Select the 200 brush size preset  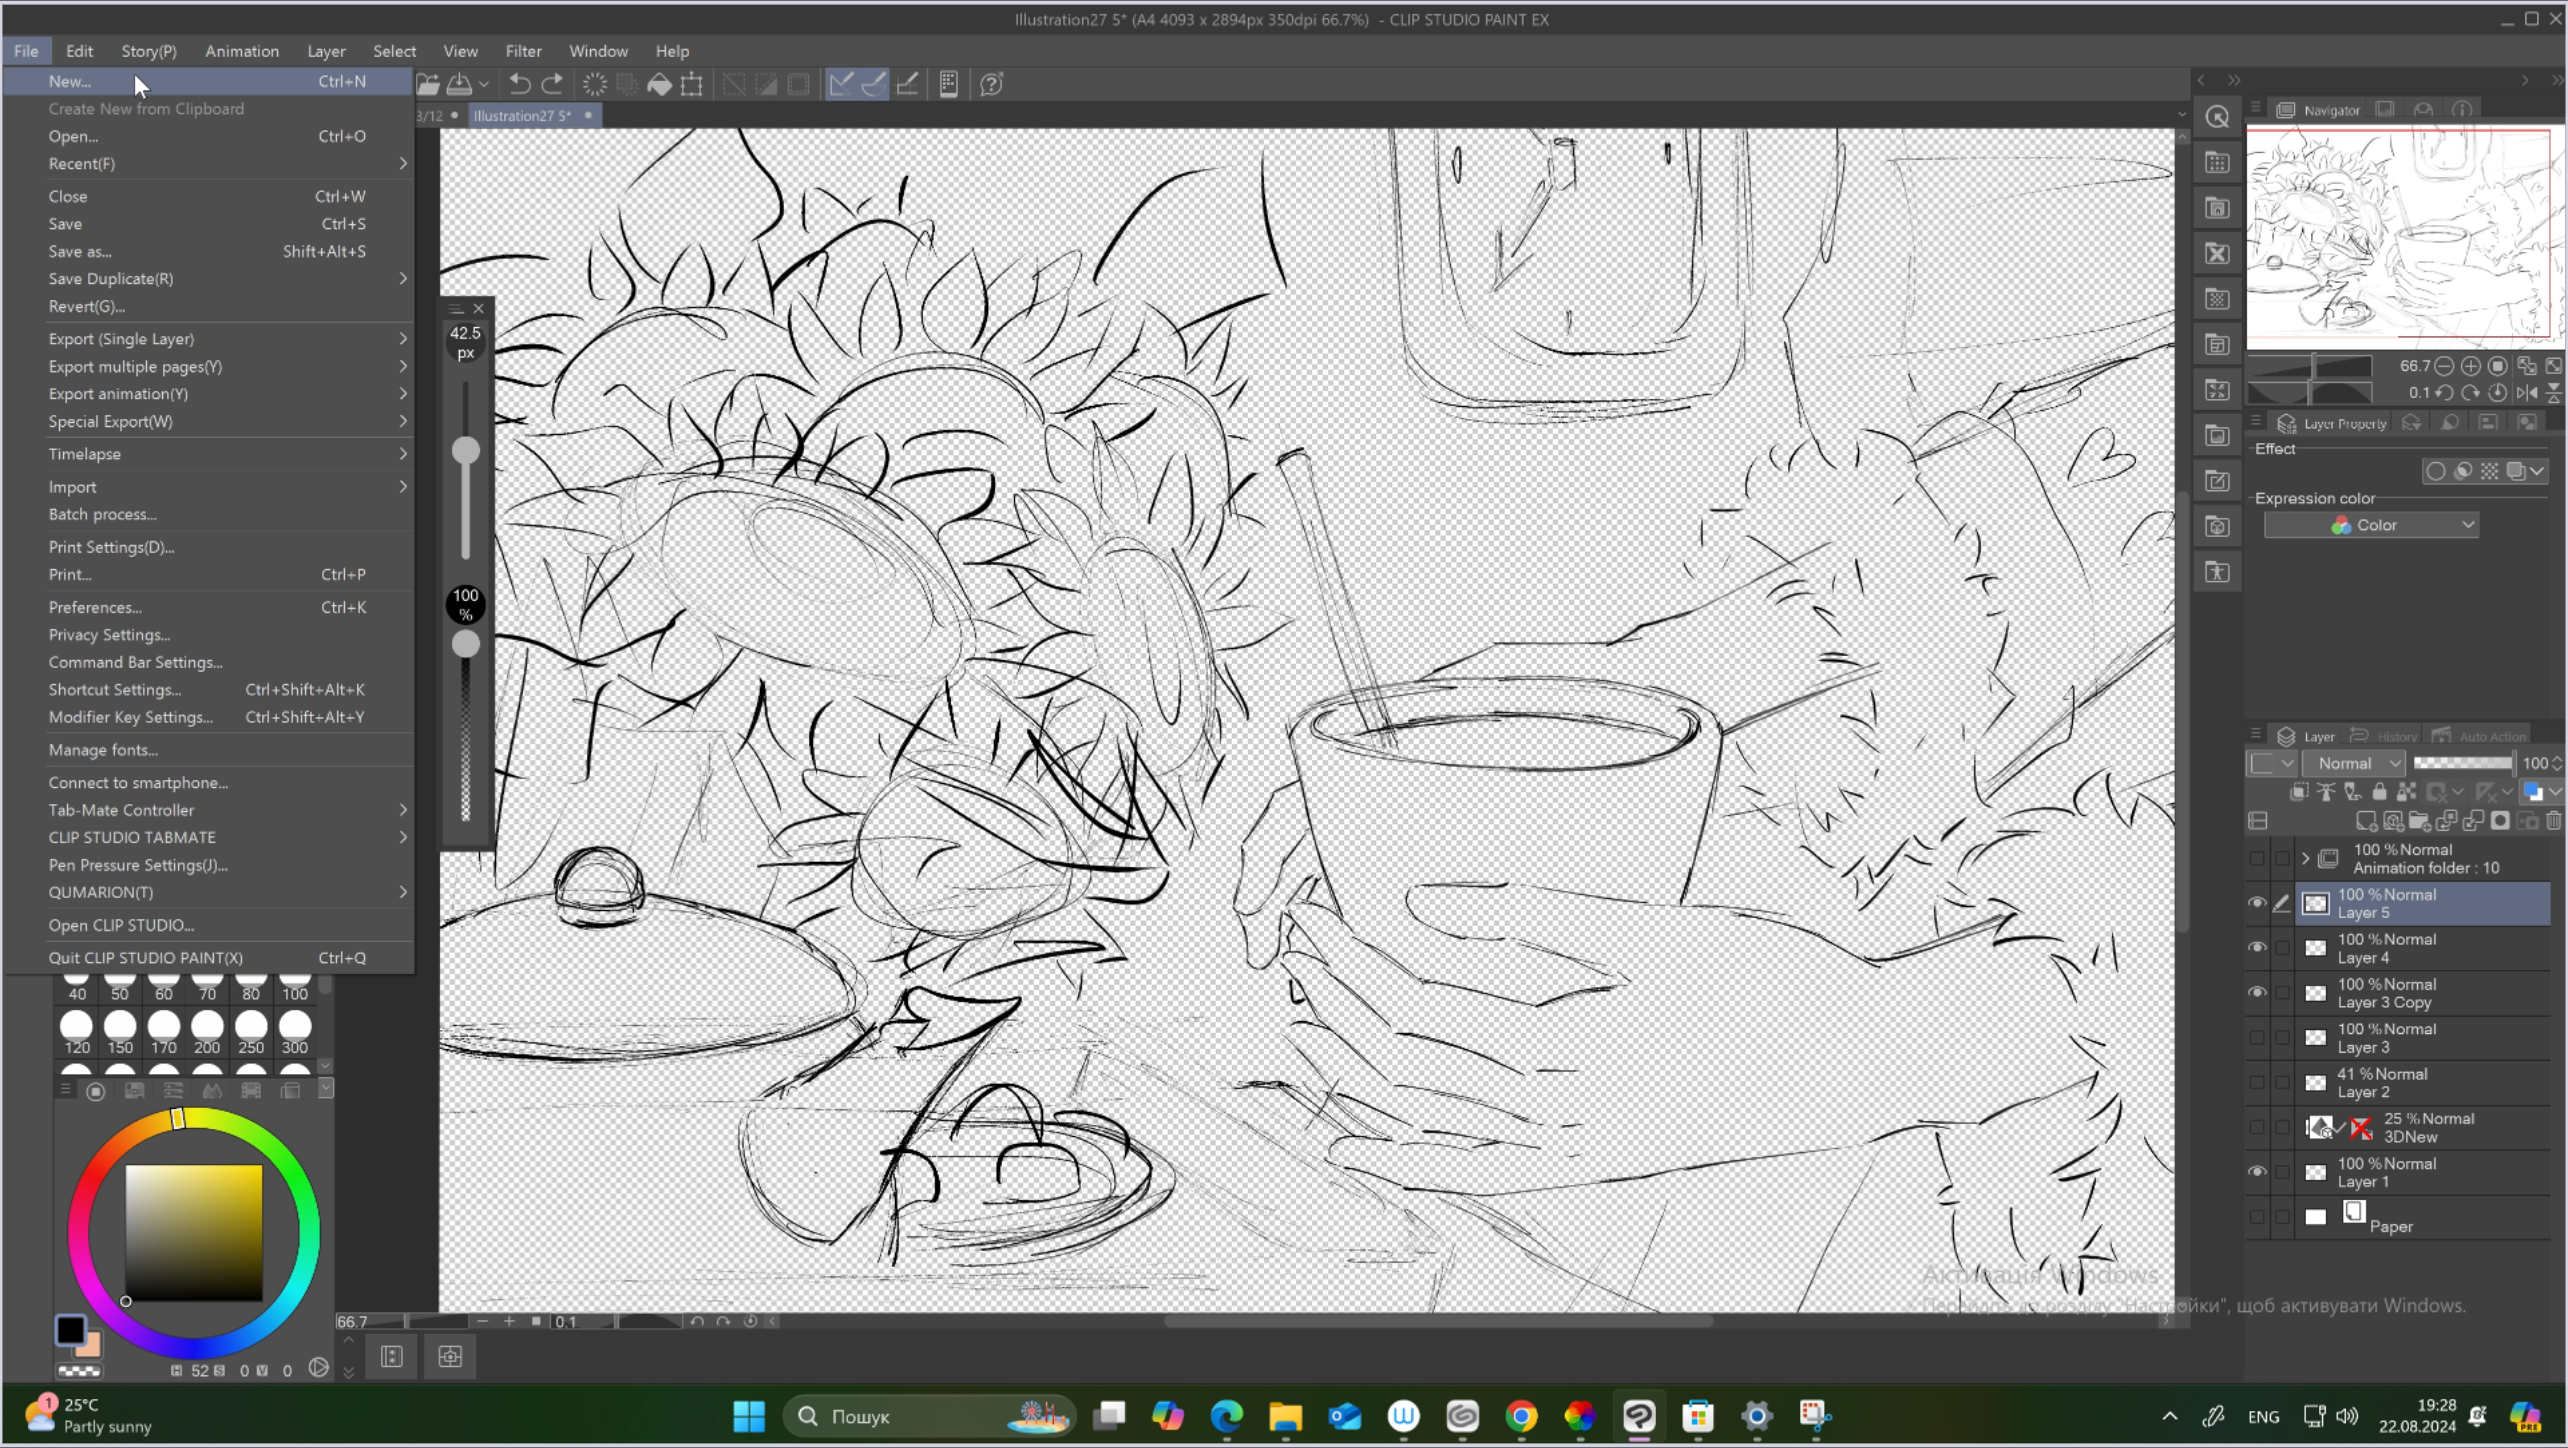pos(207,1031)
